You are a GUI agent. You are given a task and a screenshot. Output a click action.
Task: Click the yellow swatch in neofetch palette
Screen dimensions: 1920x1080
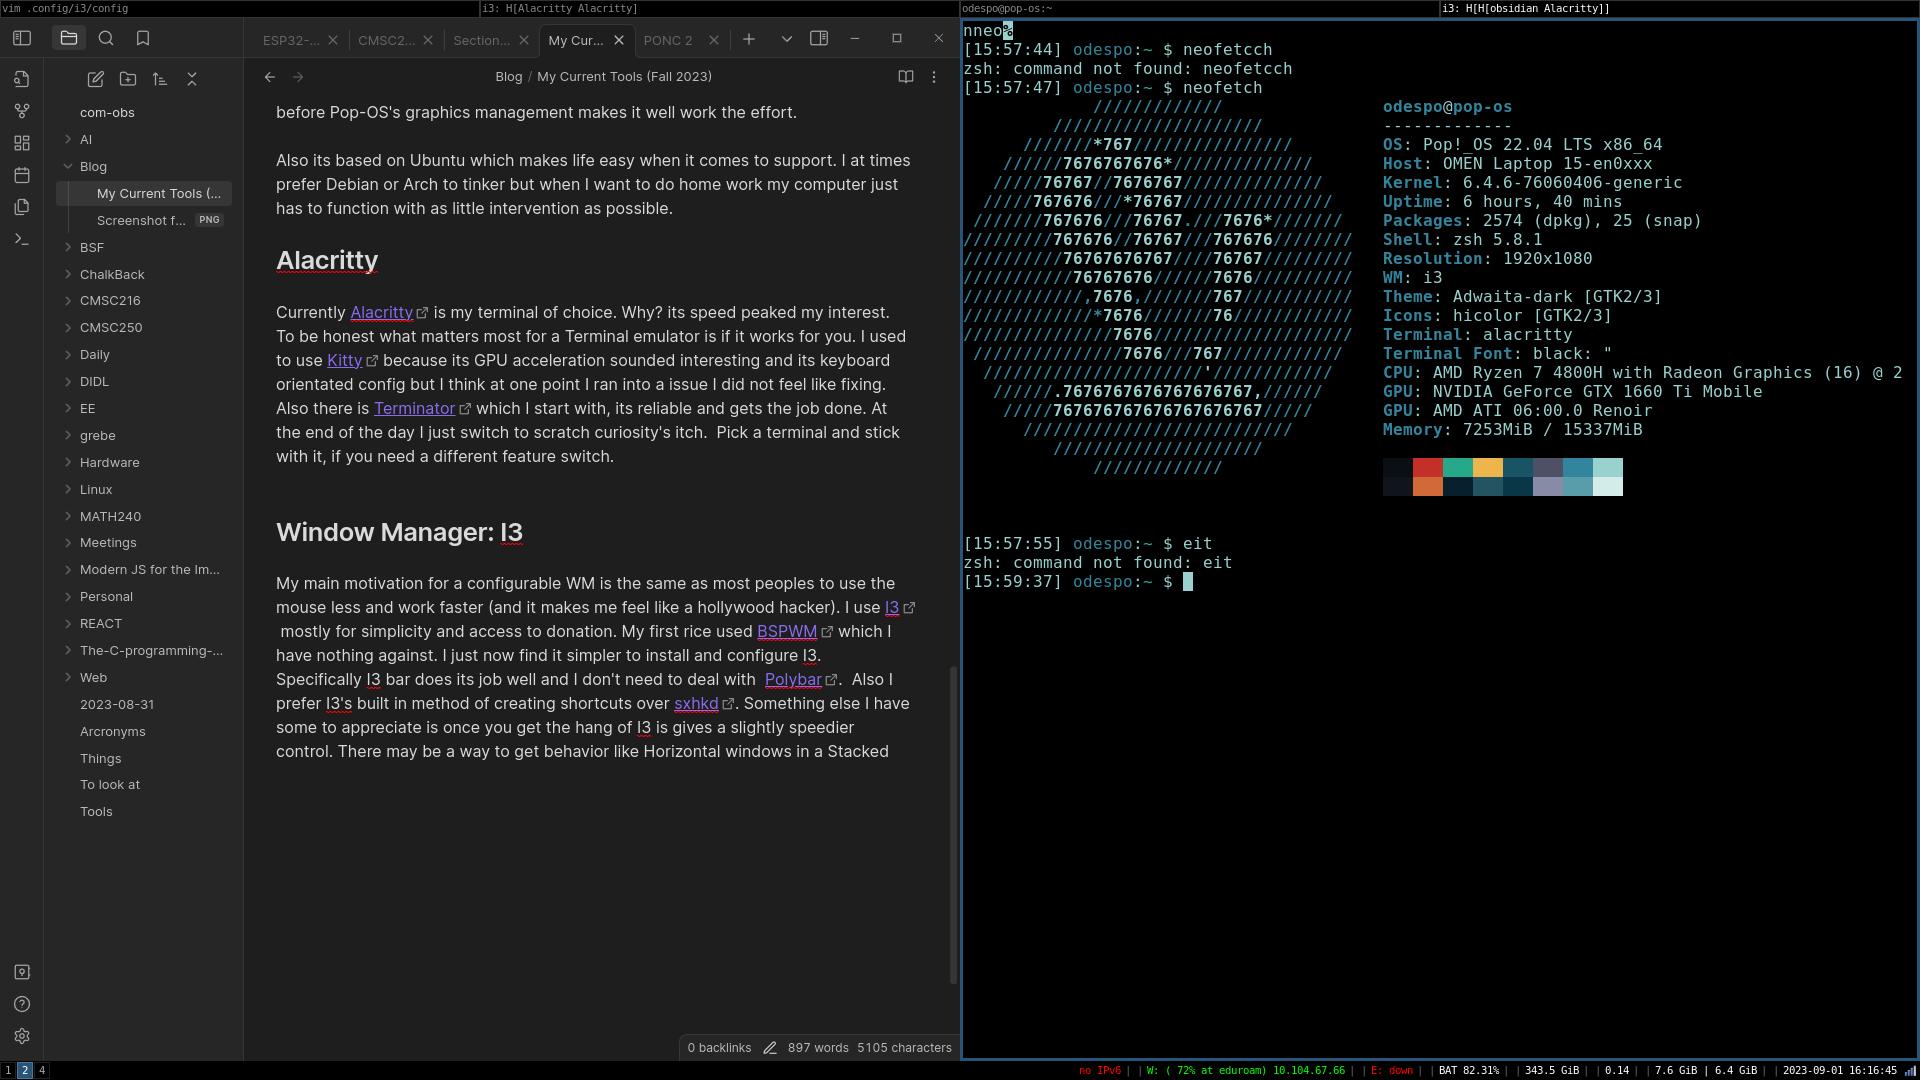click(x=1488, y=467)
